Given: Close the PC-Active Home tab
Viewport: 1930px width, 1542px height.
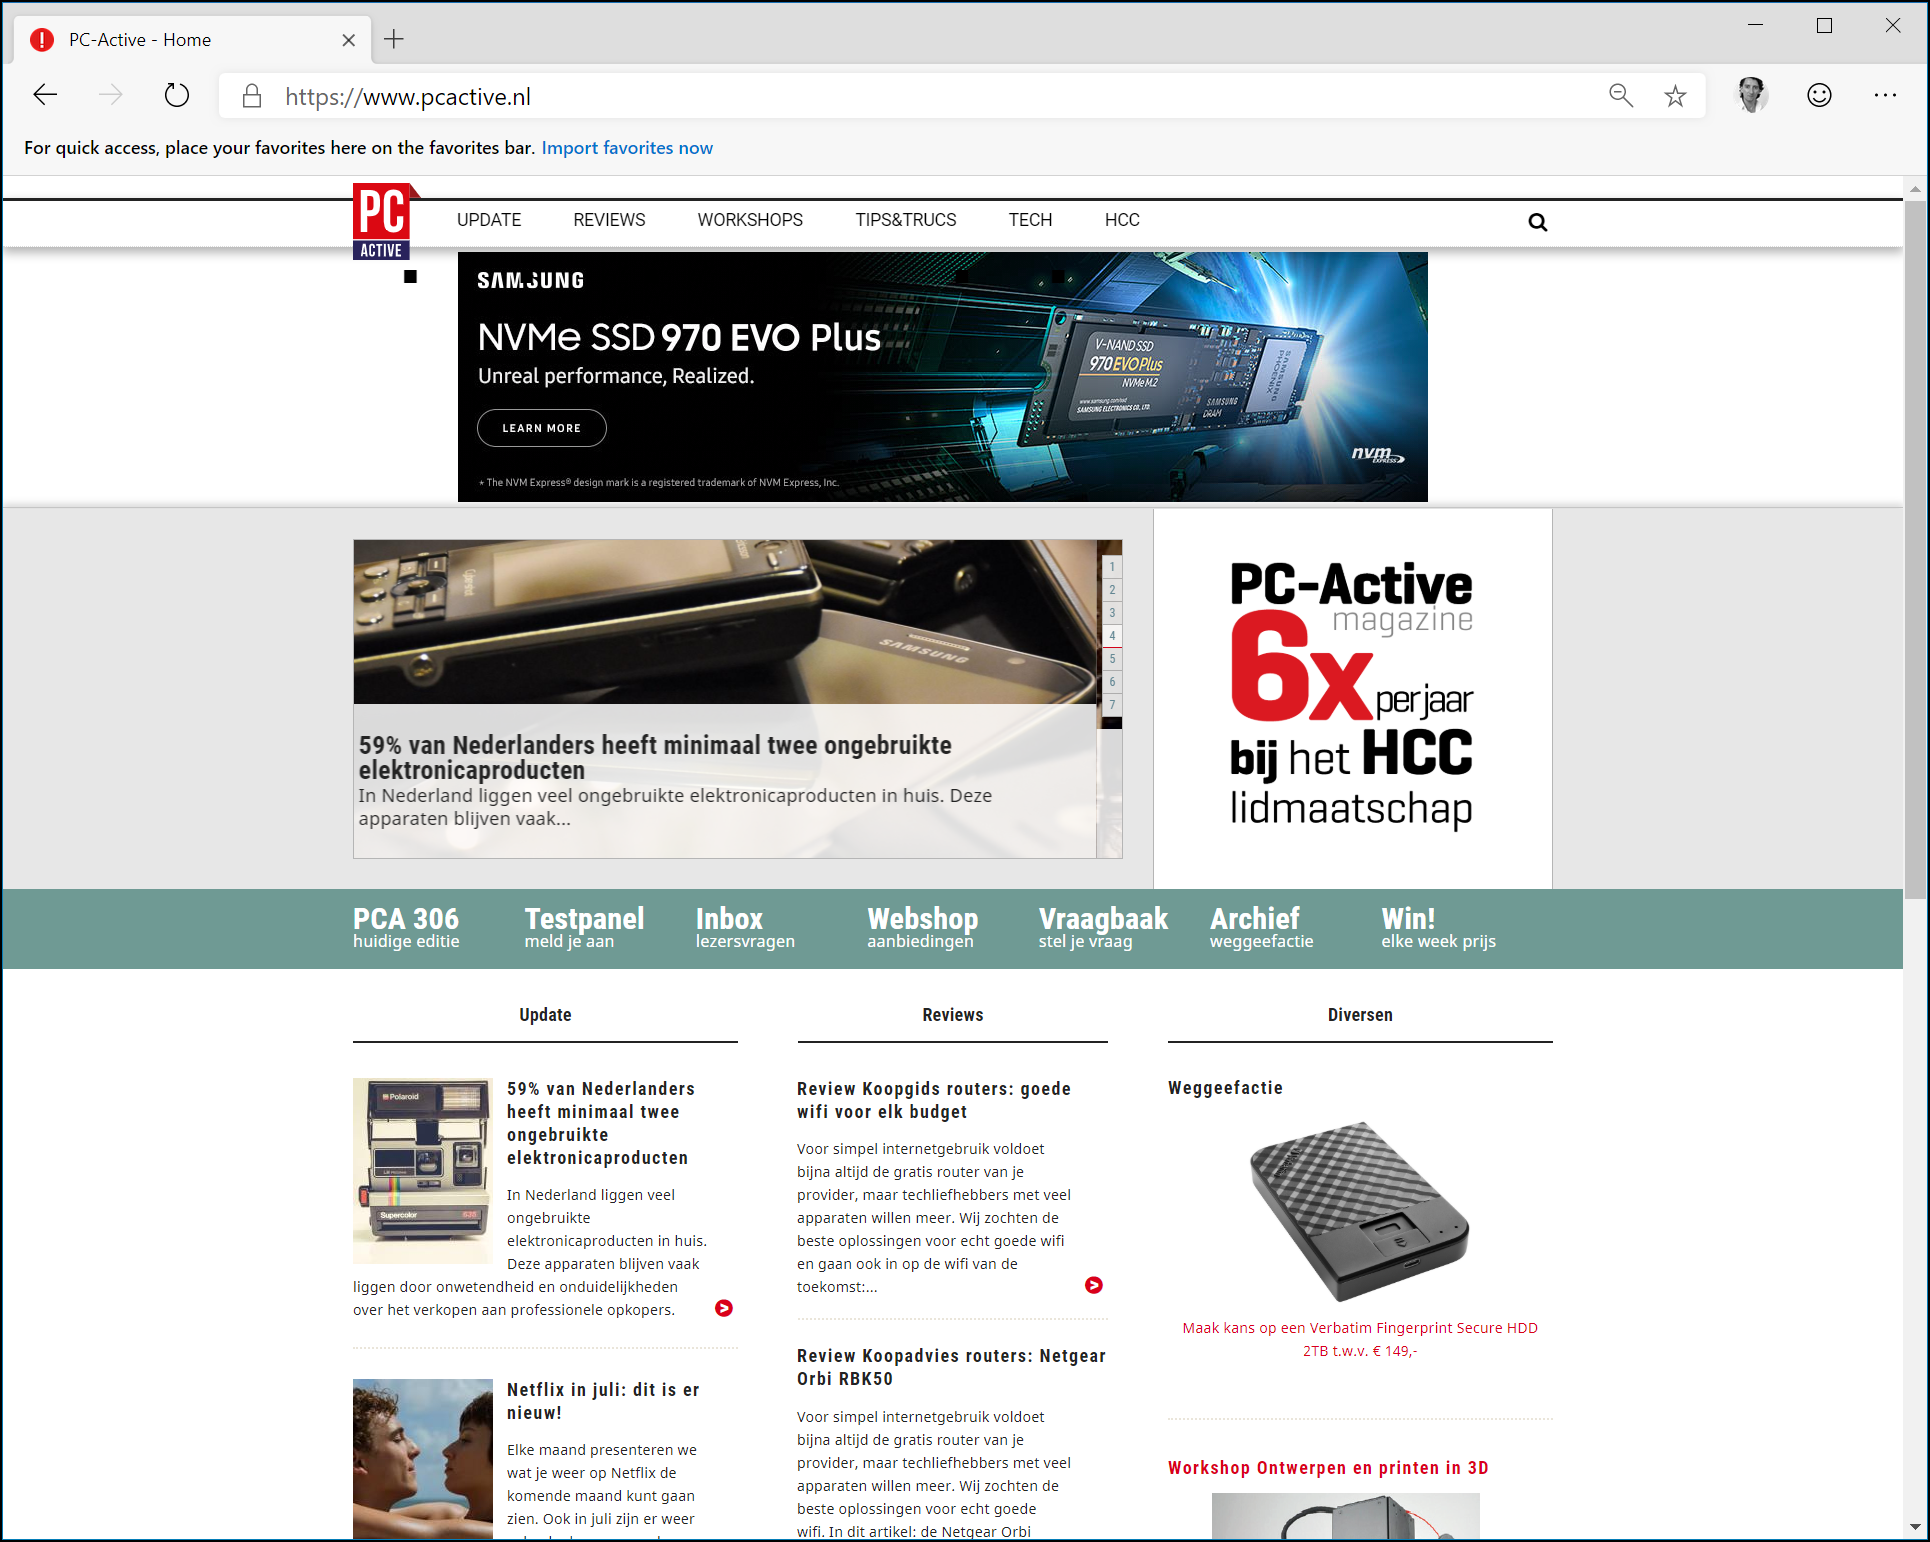Looking at the screenshot, I should 348,40.
